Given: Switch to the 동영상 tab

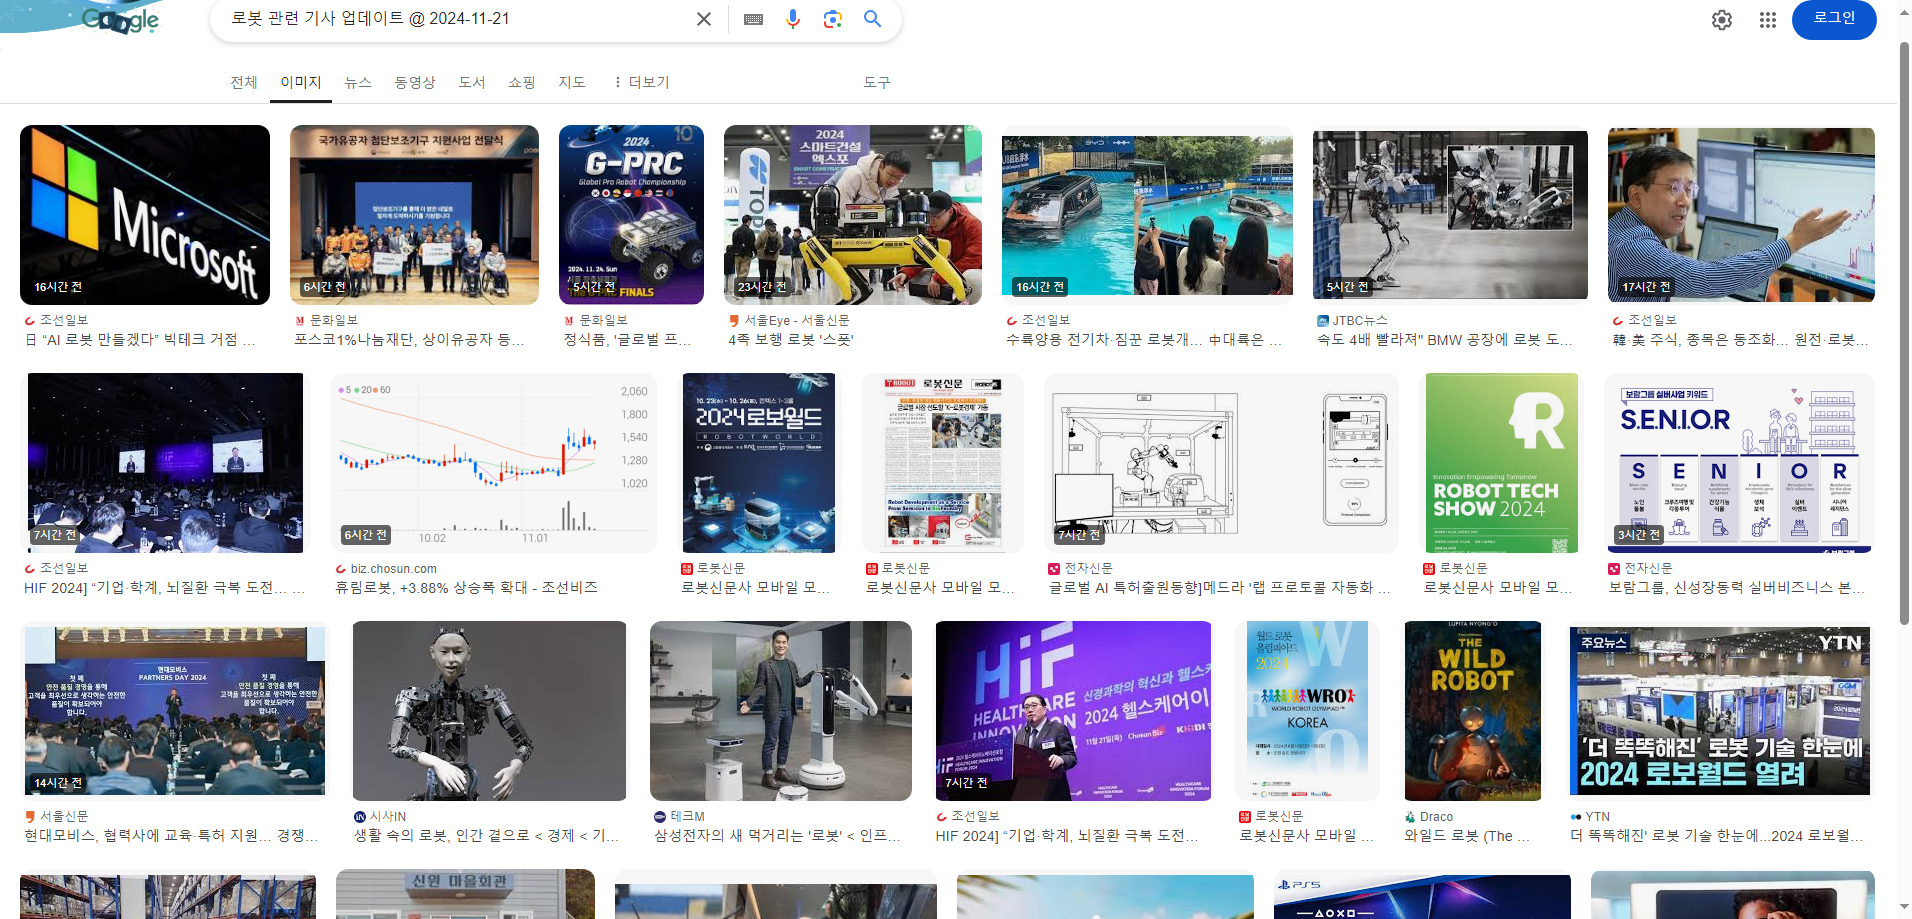Looking at the screenshot, I should pos(415,82).
